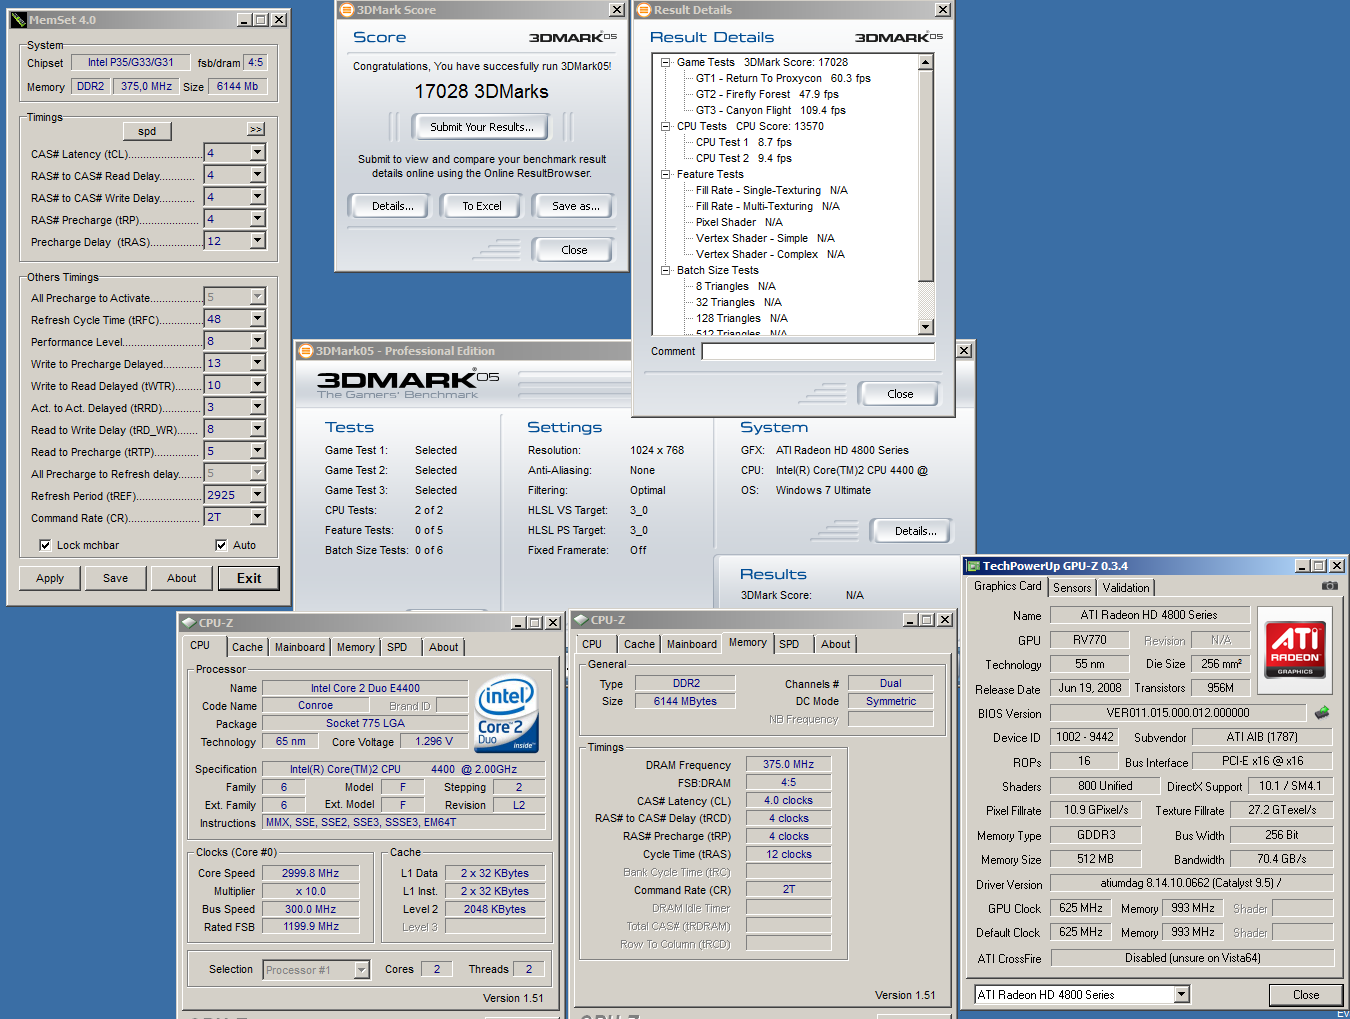Select Pixel Shader N/A row
The image size is (1350, 1019).
point(739,222)
